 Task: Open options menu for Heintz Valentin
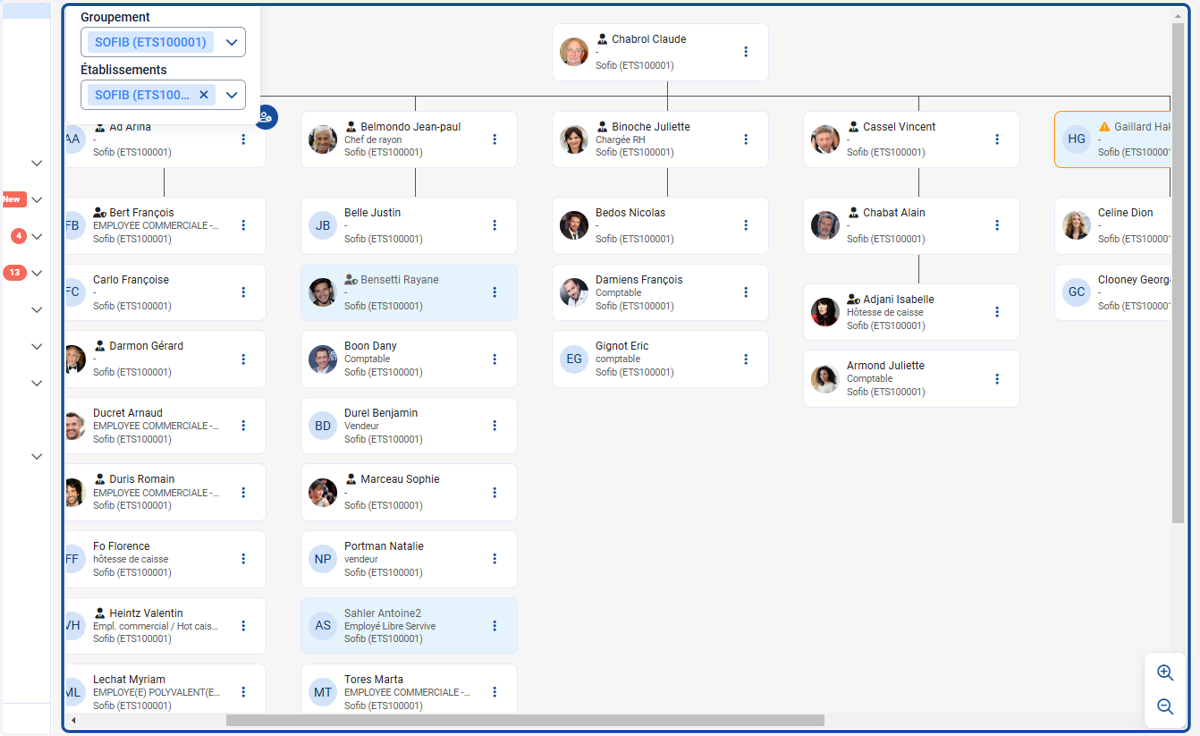[x=243, y=626]
